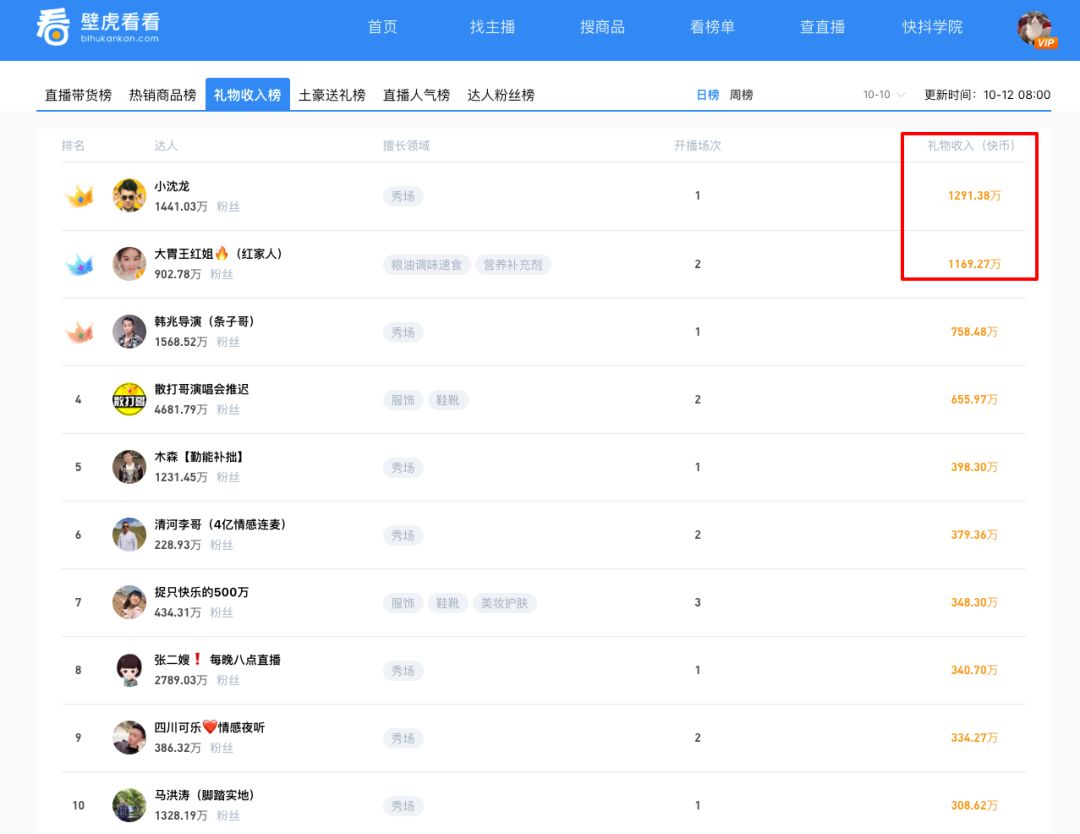Open the 快抖学院 navigation menu item
Viewport: 1080px width, 834px height.
(x=931, y=28)
